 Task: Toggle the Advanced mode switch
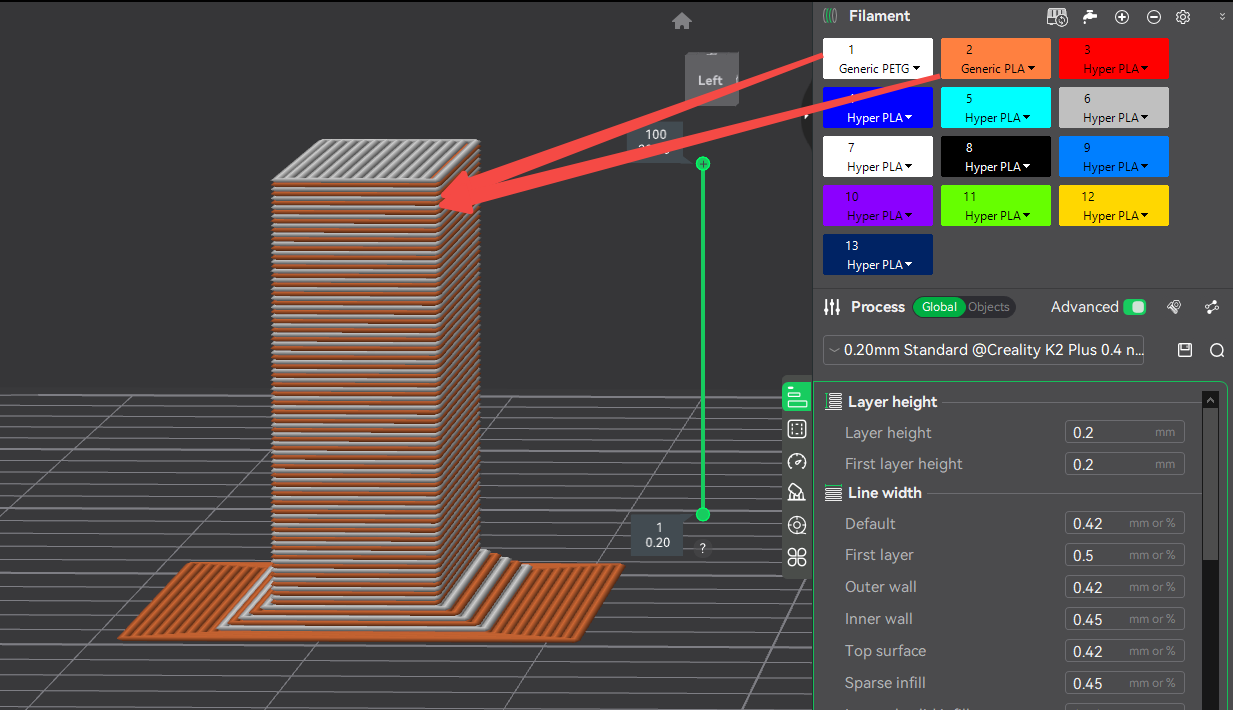pyautogui.click(x=1134, y=307)
